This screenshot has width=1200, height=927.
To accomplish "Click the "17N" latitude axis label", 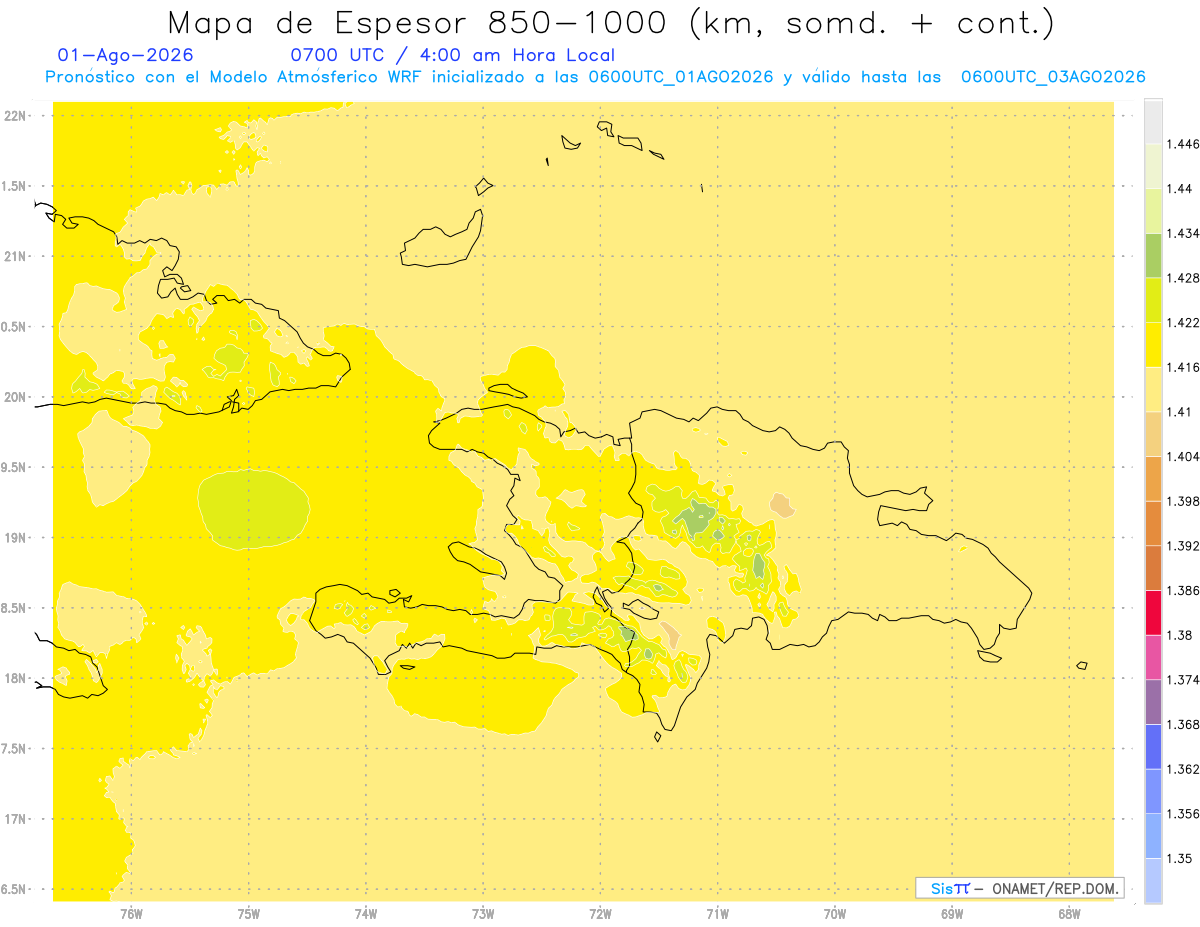I will [16, 820].
